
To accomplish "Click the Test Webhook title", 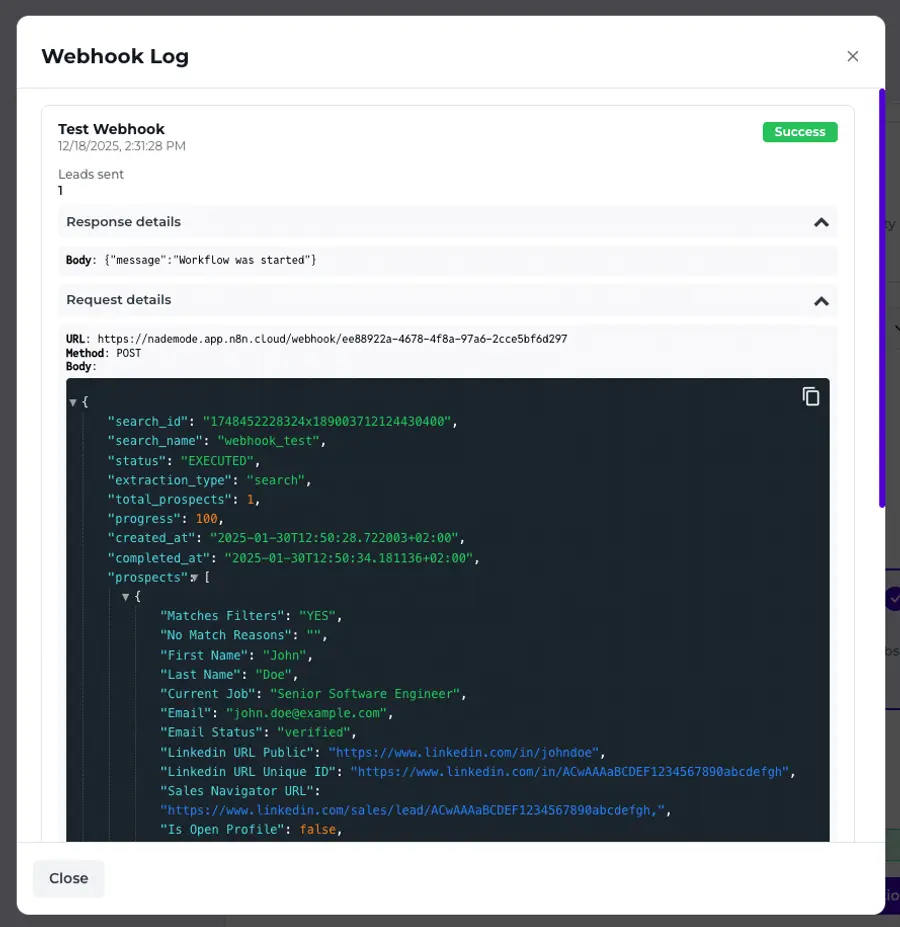I will click(x=110, y=128).
